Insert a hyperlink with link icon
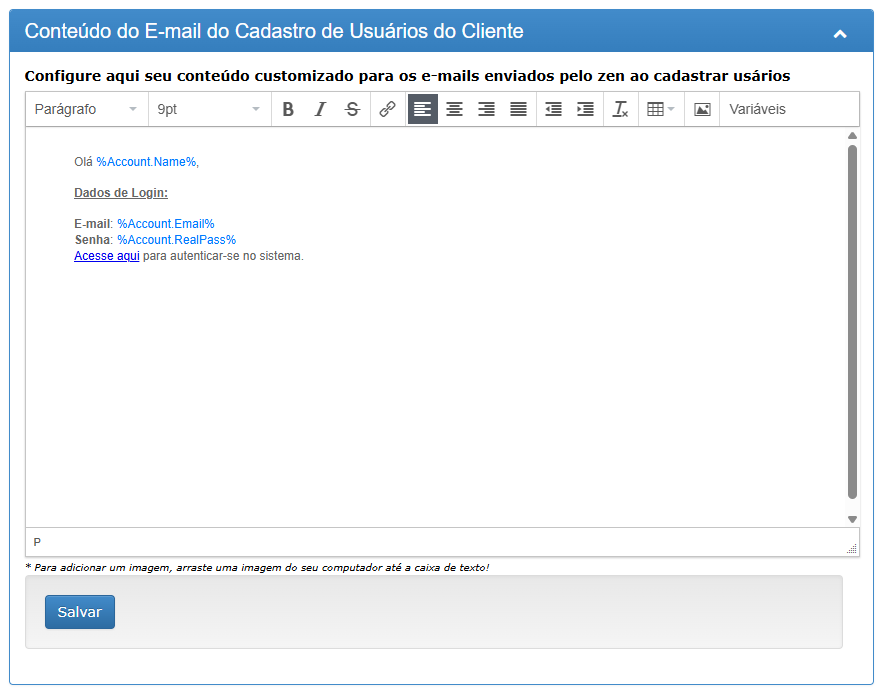 tap(387, 109)
